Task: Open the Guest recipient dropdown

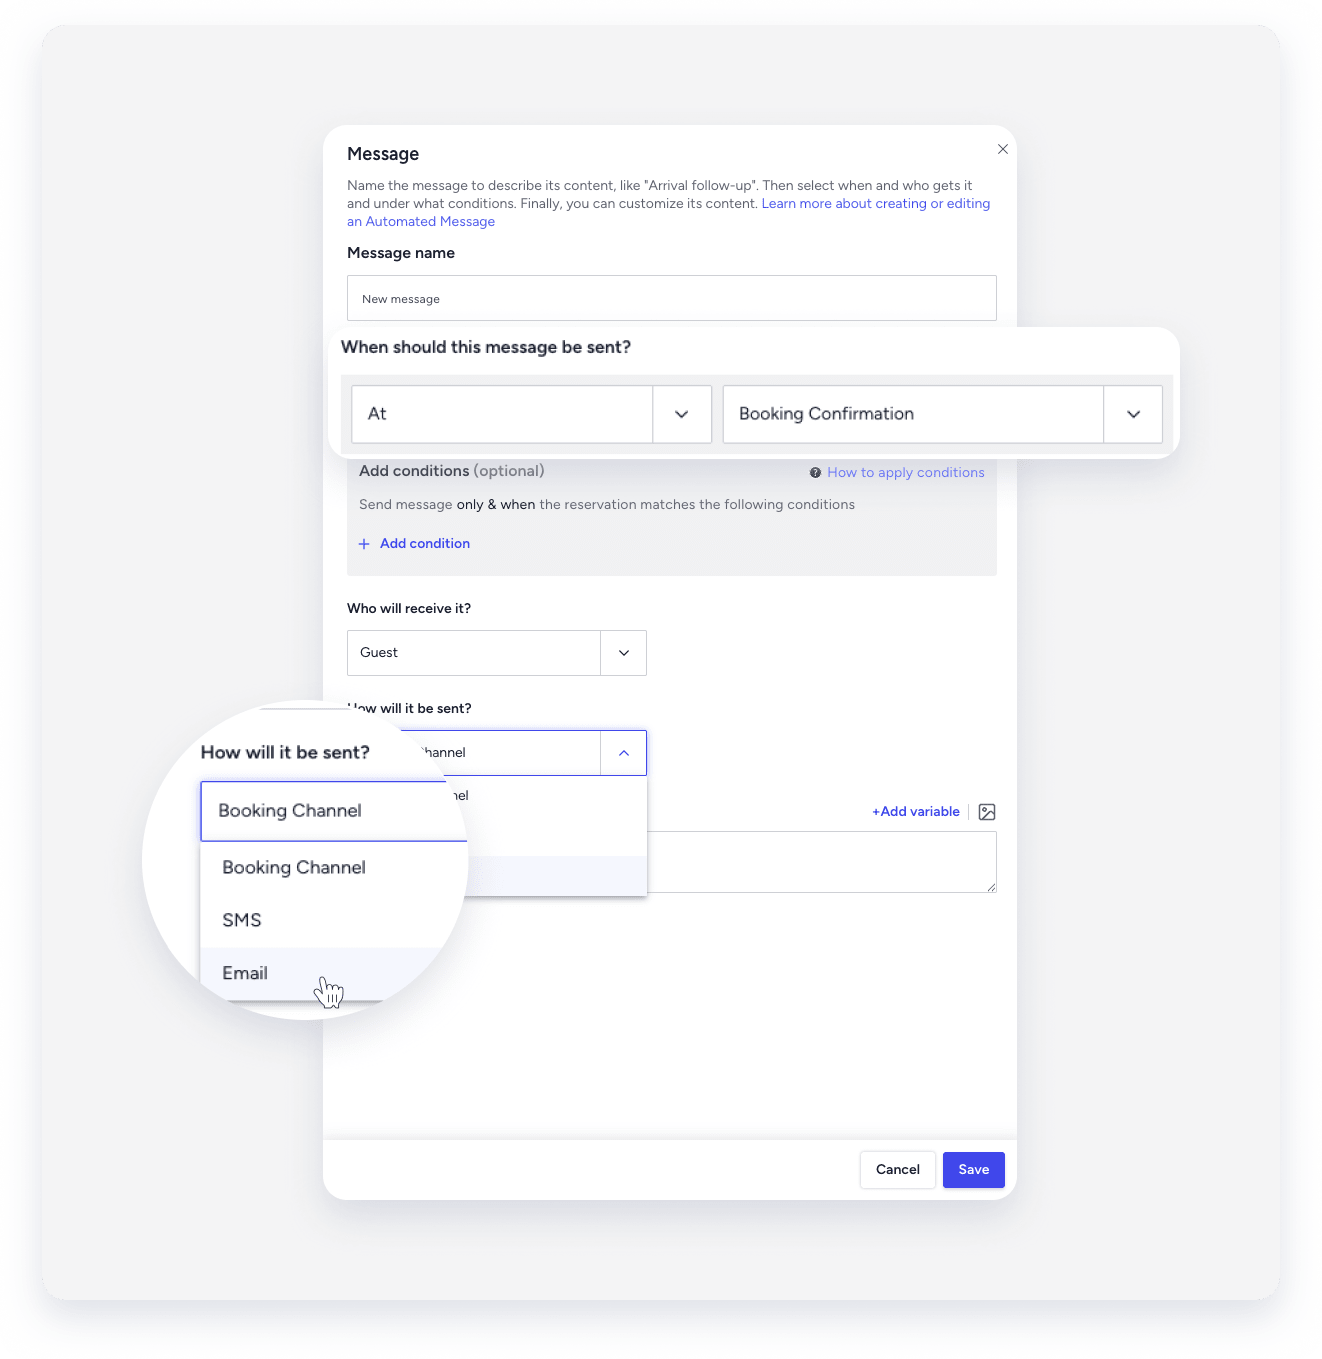Action: [x=622, y=652]
